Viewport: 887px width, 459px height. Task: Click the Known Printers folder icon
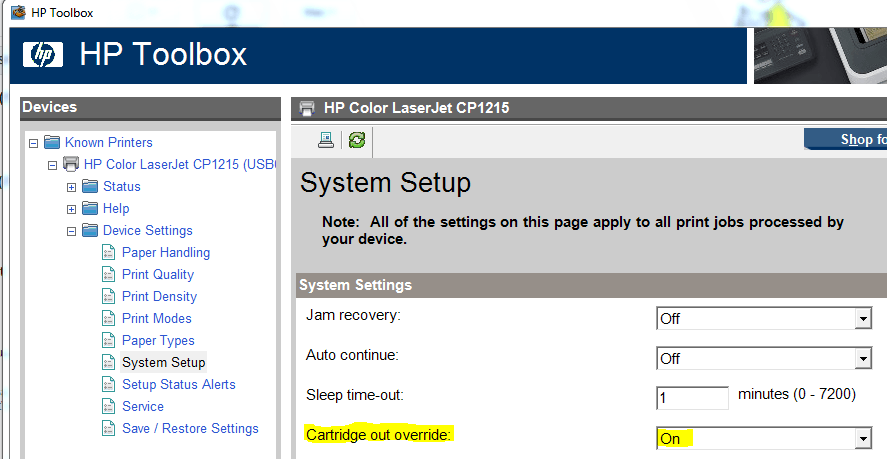(52, 142)
